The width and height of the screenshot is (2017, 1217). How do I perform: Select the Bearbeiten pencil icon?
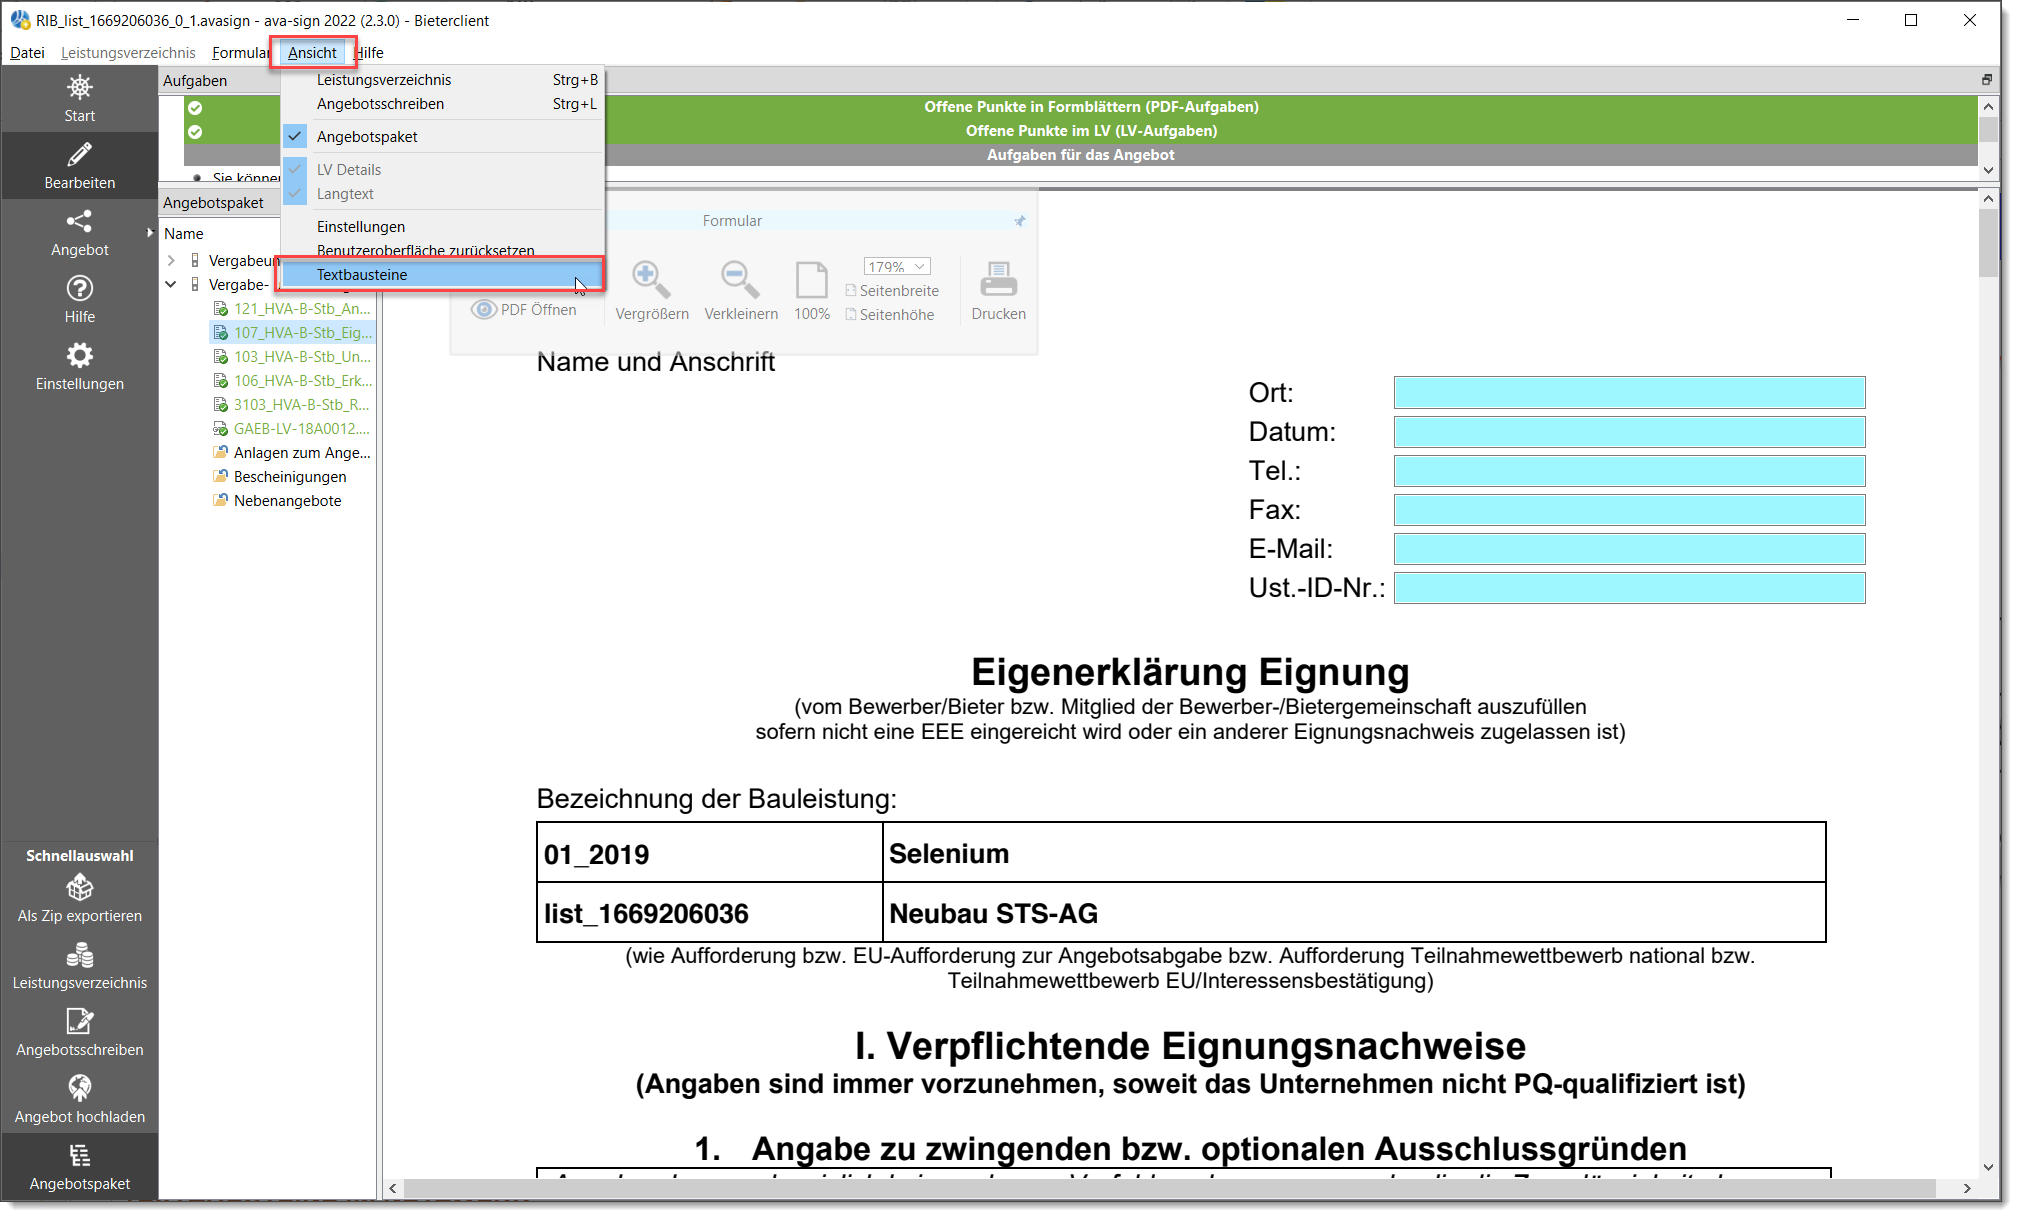click(80, 154)
